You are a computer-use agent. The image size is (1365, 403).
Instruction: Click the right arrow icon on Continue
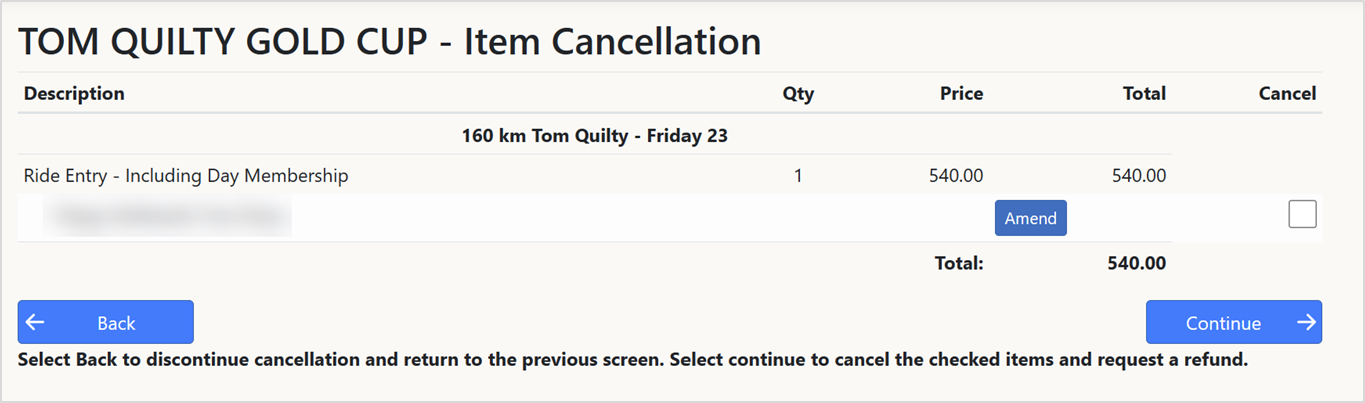1305,322
